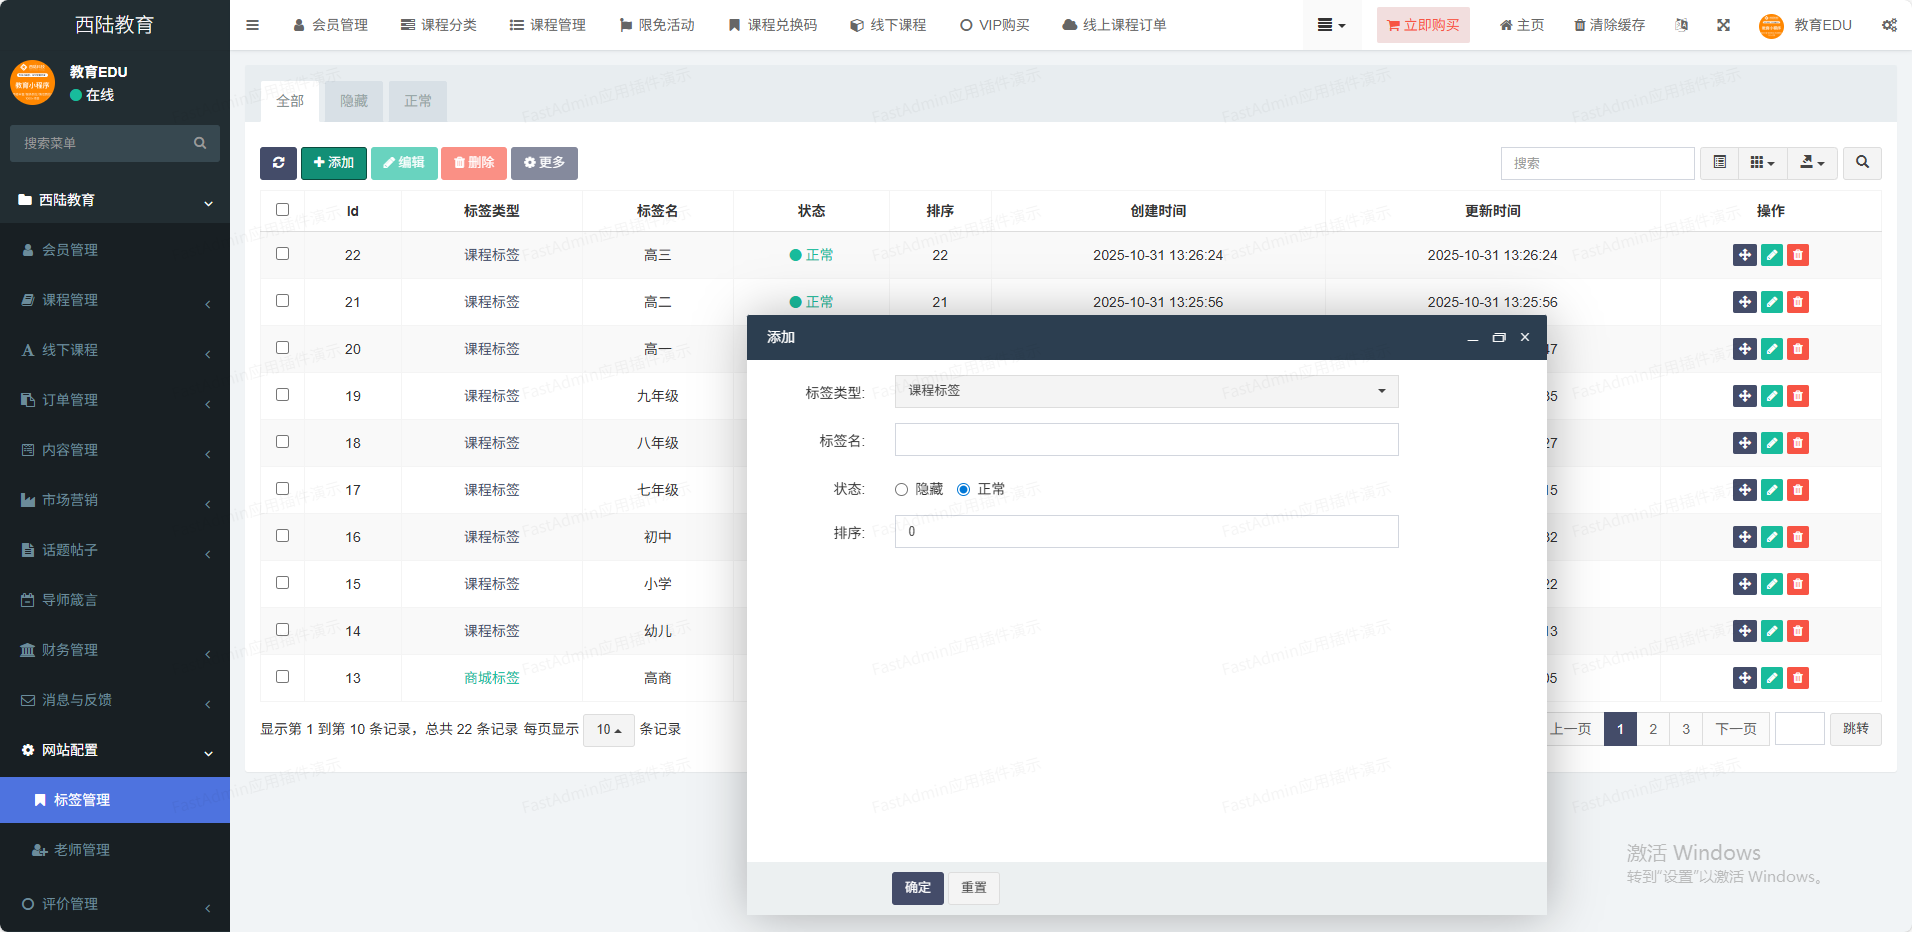Click the drag-sort icon for row 13
Viewport: 1912px width, 932px height.
pyautogui.click(x=1744, y=678)
